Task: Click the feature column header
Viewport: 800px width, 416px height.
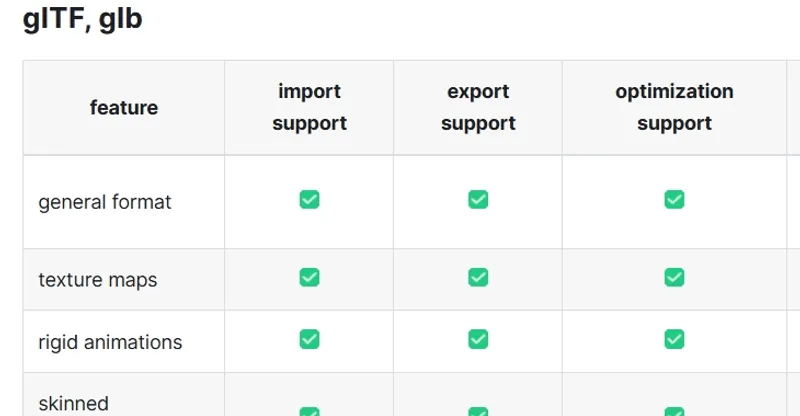Action: (x=124, y=108)
